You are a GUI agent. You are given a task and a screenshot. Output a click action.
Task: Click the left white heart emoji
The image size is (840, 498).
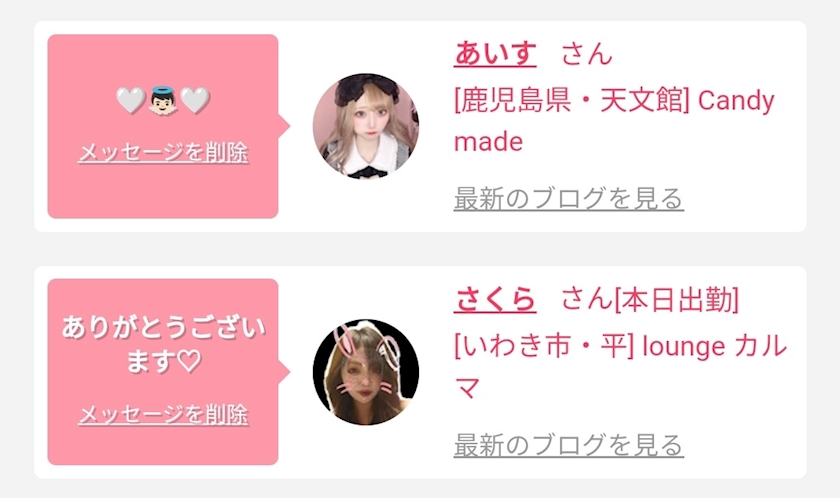[131, 101]
